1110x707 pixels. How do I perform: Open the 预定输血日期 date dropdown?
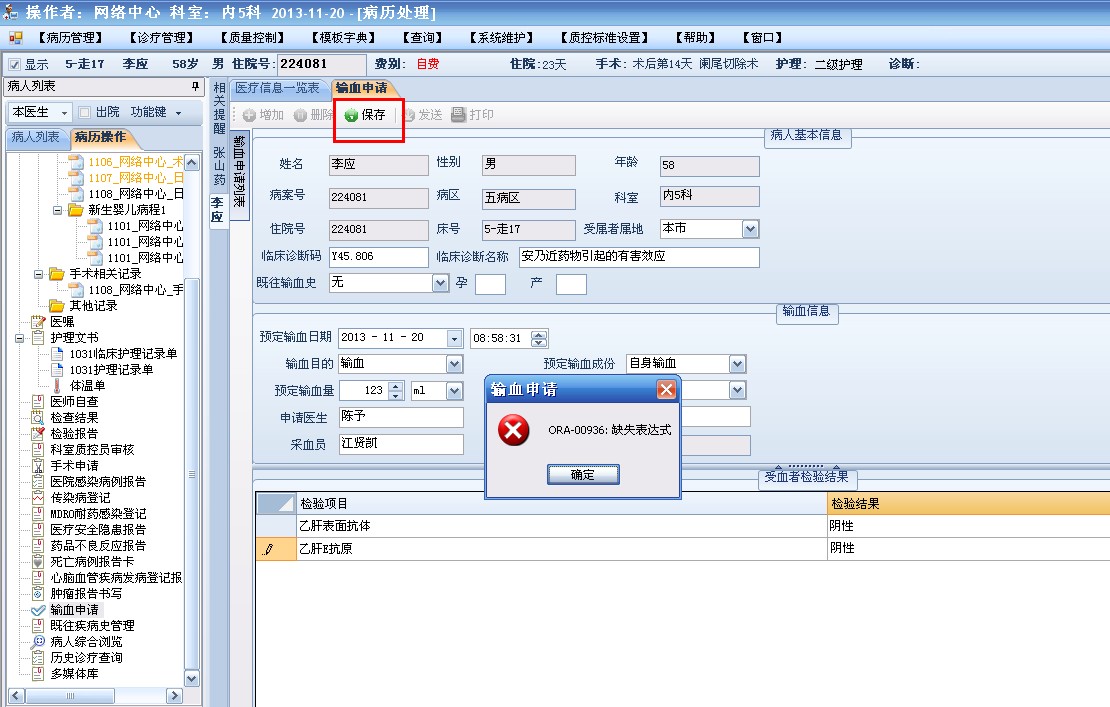454,338
